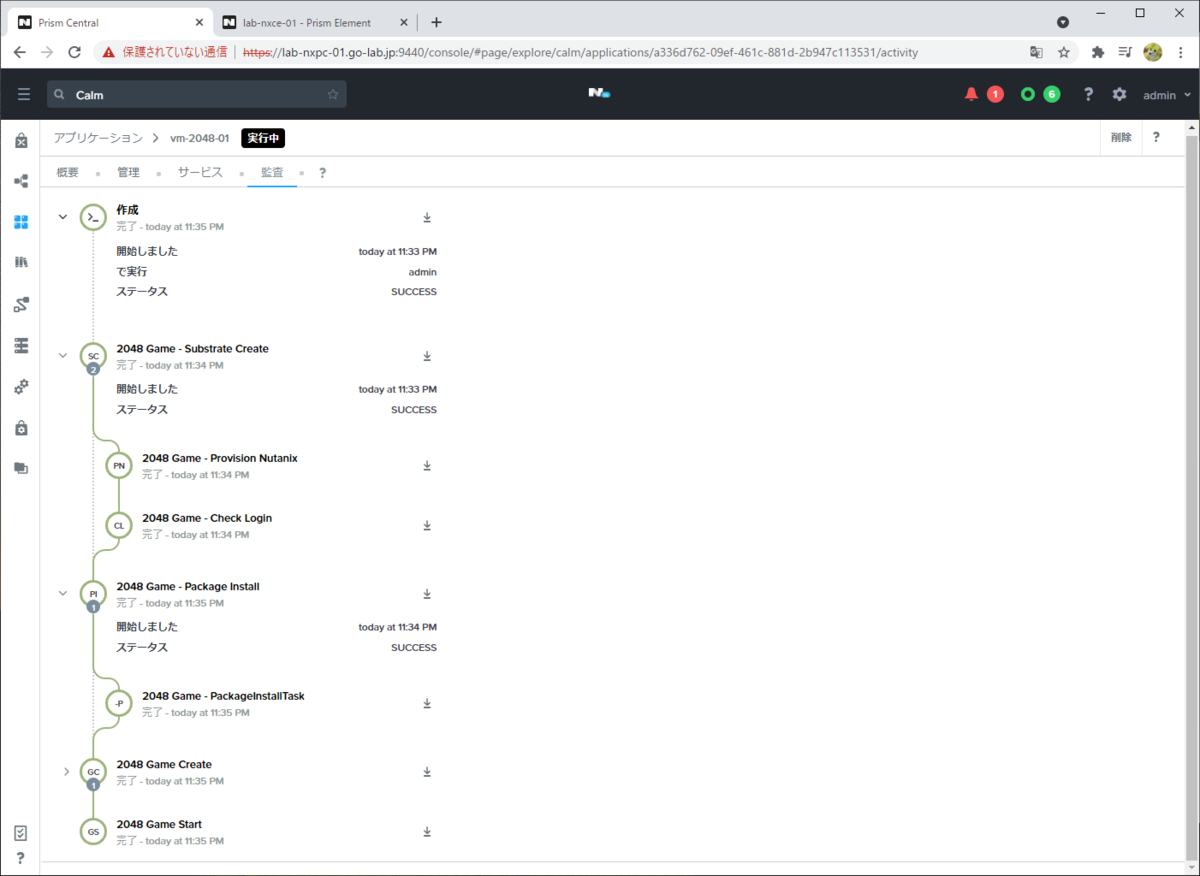Open Endpoints icon in left sidebar
The width and height of the screenshot is (1200, 876).
[21, 345]
